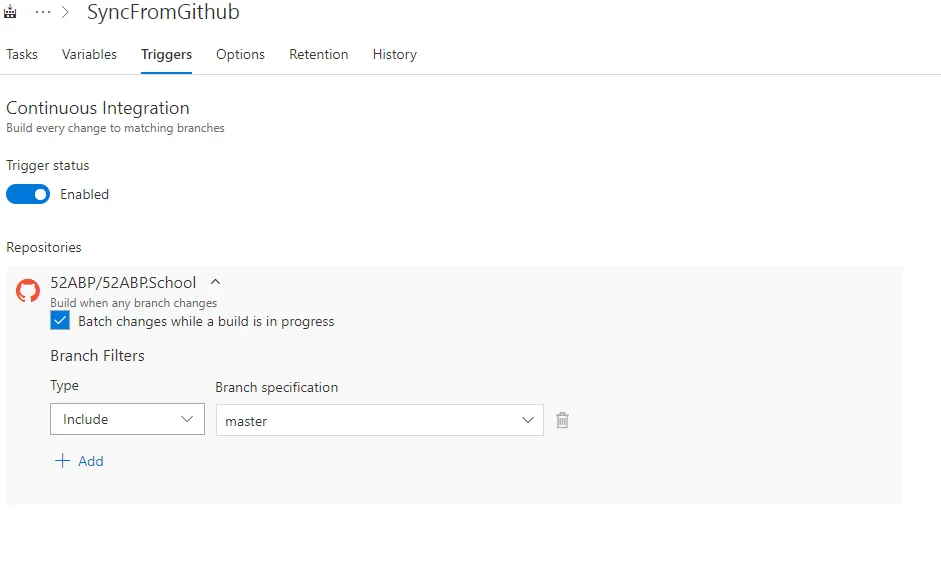Click 'Build when any branch changes' text
This screenshot has height=564, width=941.
(x=133, y=303)
